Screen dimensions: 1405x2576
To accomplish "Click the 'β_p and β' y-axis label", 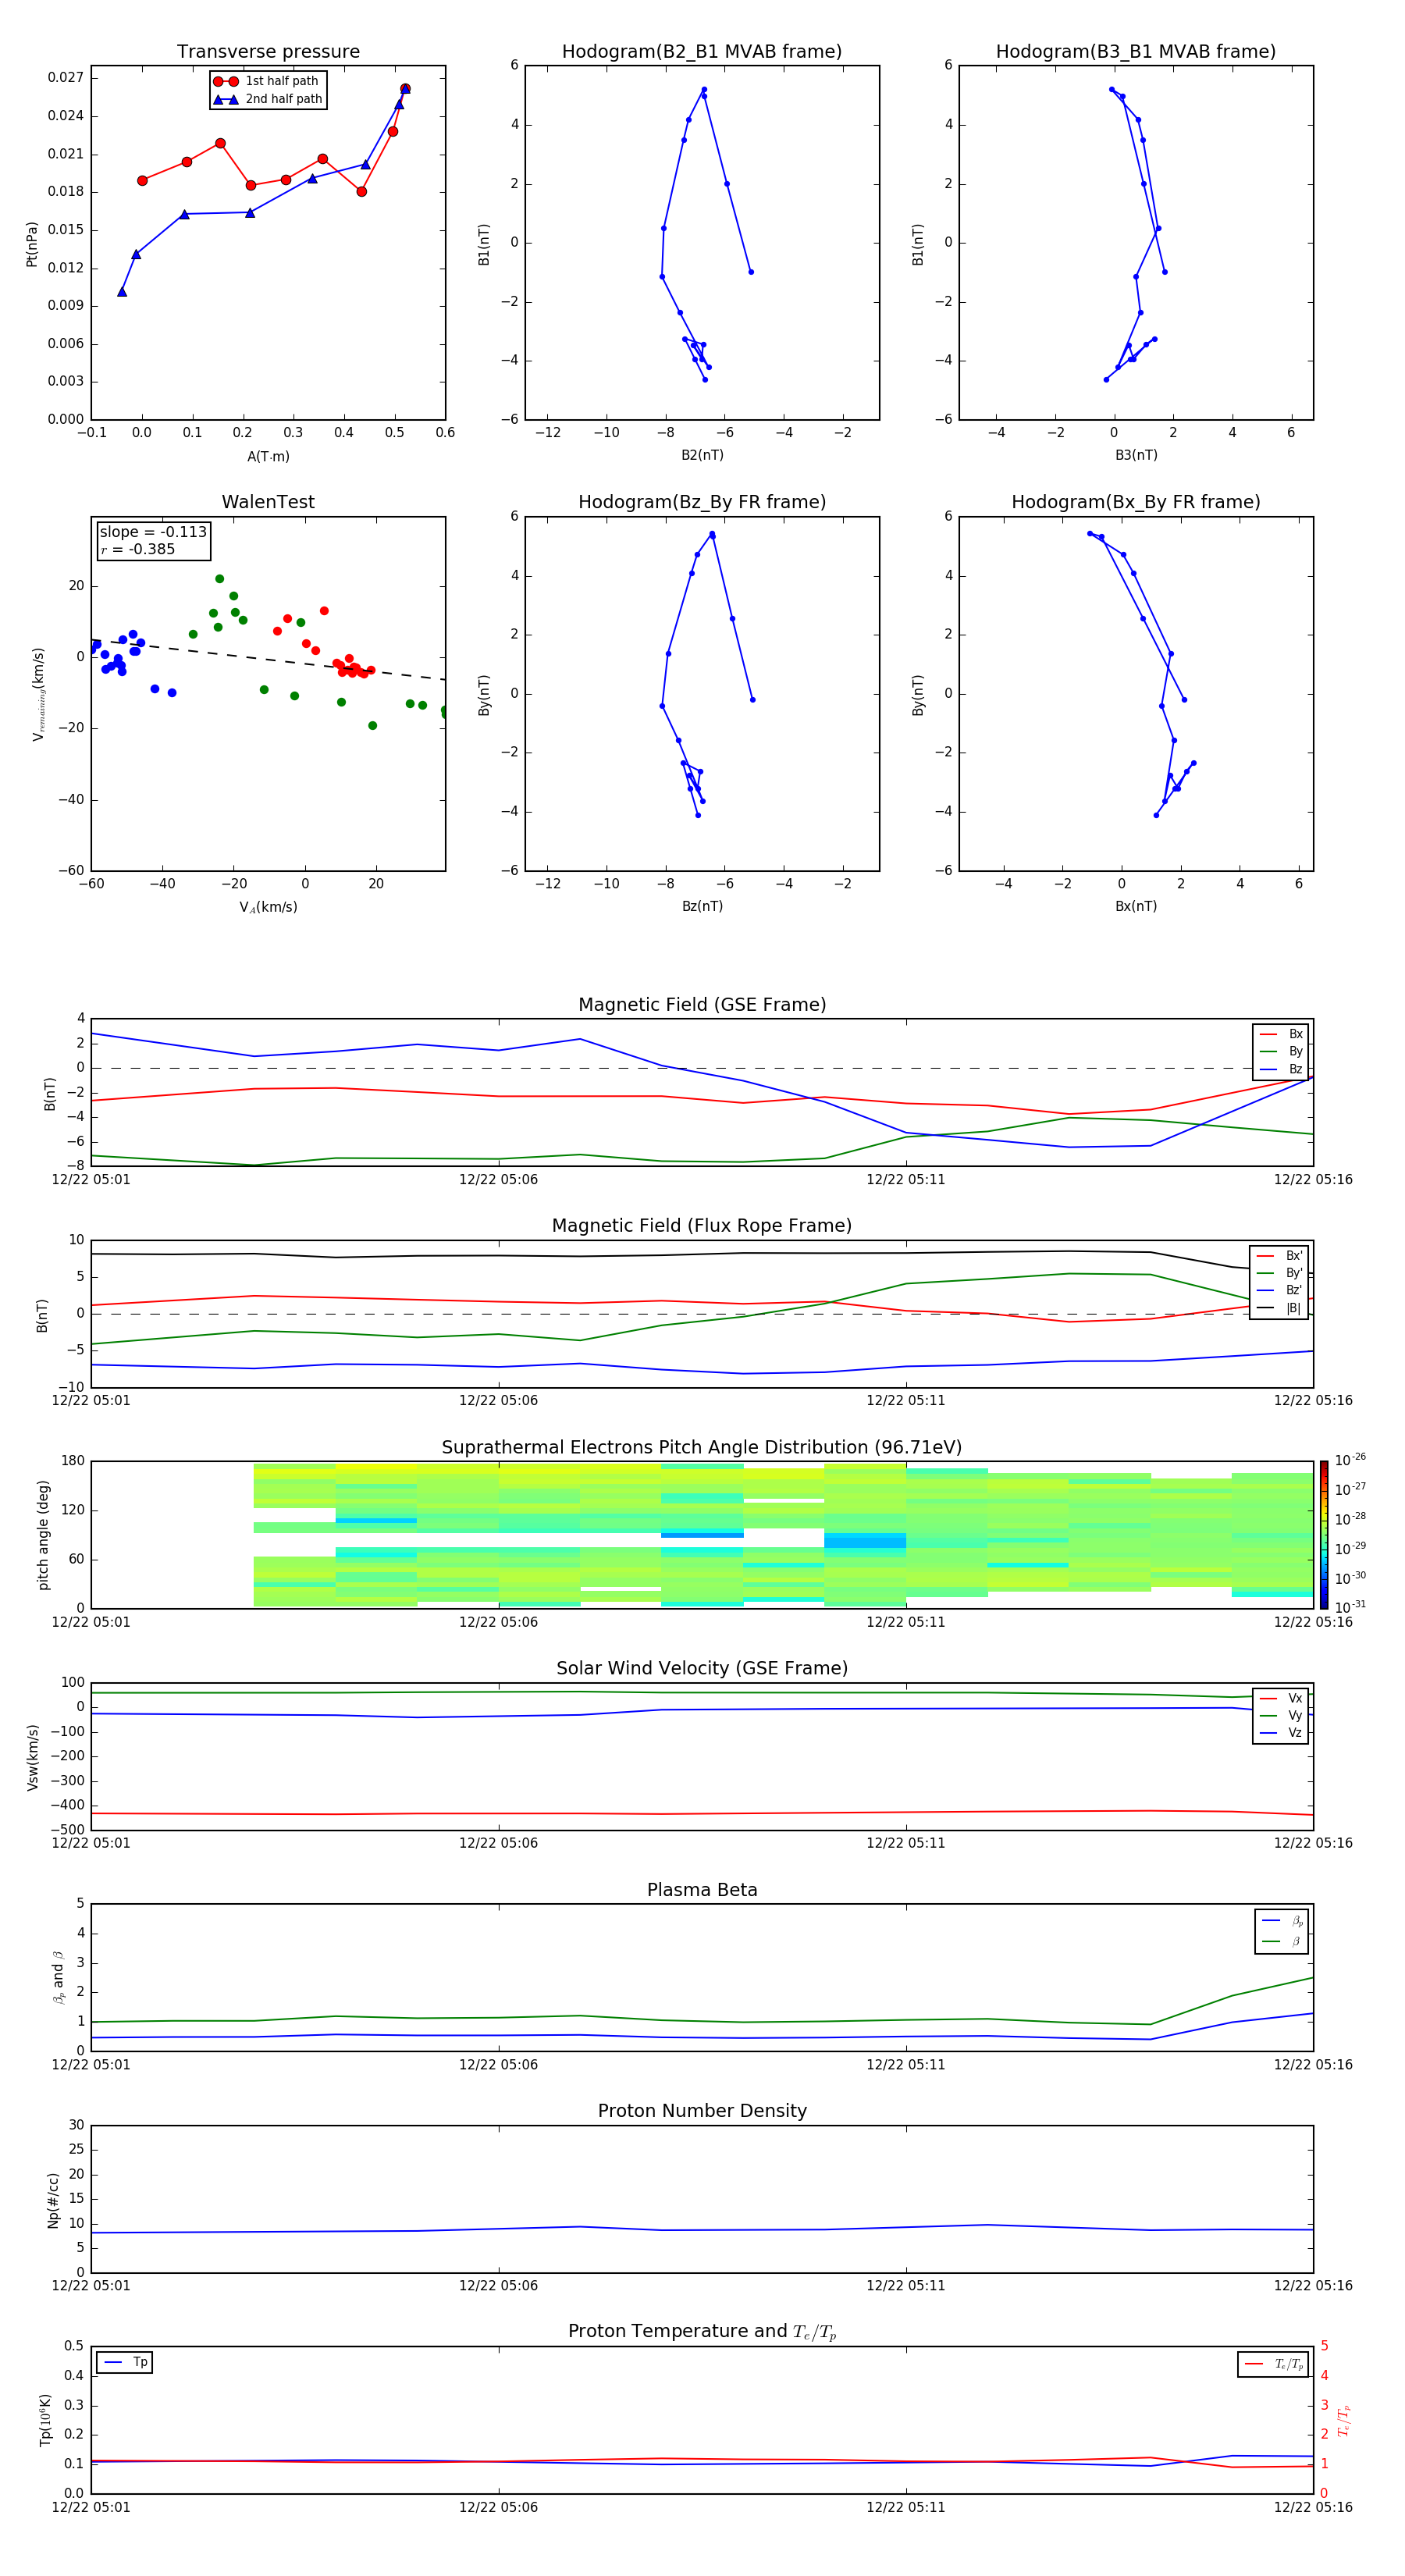I will [x=58, y=1977].
